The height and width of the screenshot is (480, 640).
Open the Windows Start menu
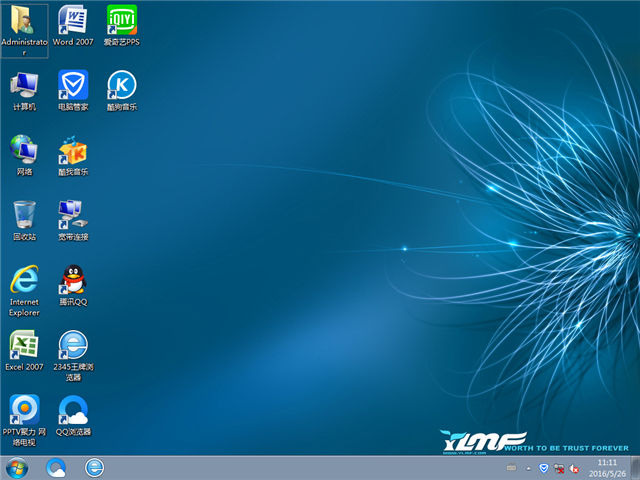click(x=17, y=467)
